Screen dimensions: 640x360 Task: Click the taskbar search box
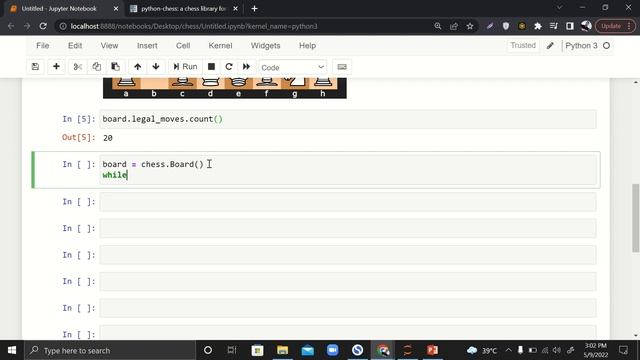pos(110,350)
